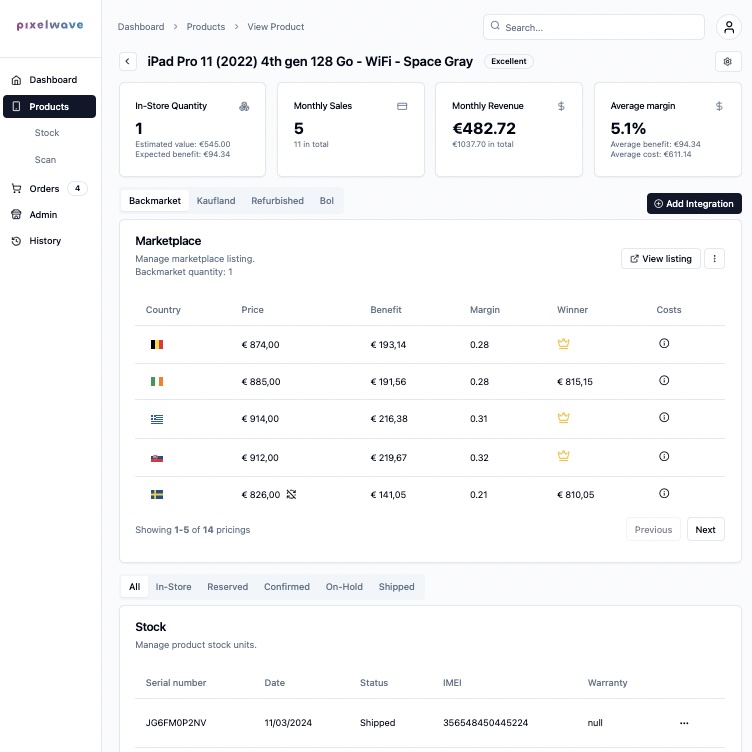The image size is (752, 752).
Task: Switch to the Backmarket tab
Action: pyautogui.click(x=155, y=200)
